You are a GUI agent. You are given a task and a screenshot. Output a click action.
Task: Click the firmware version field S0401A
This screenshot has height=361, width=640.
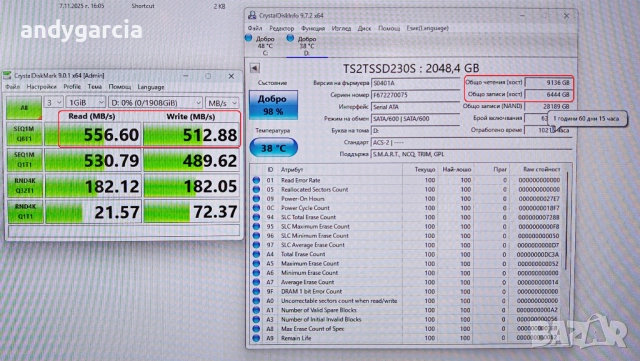[416, 83]
